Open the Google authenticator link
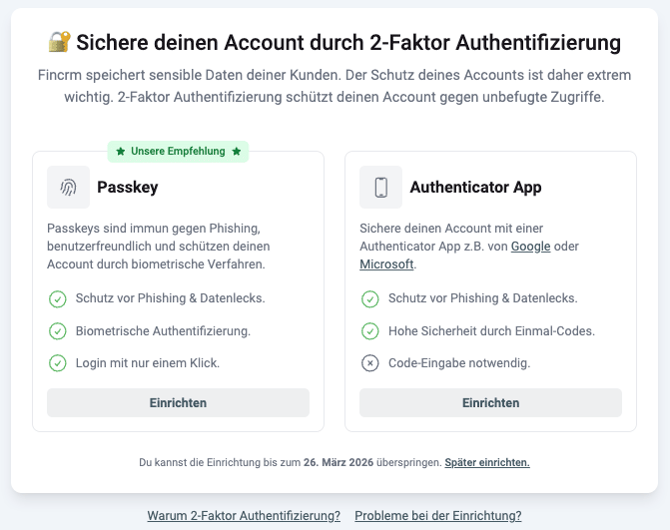 530,246
